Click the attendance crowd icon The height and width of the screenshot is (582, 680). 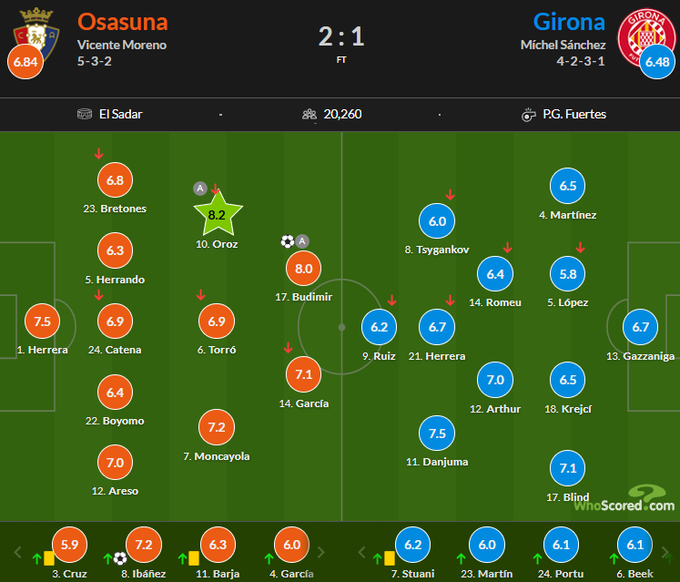point(309,114)
